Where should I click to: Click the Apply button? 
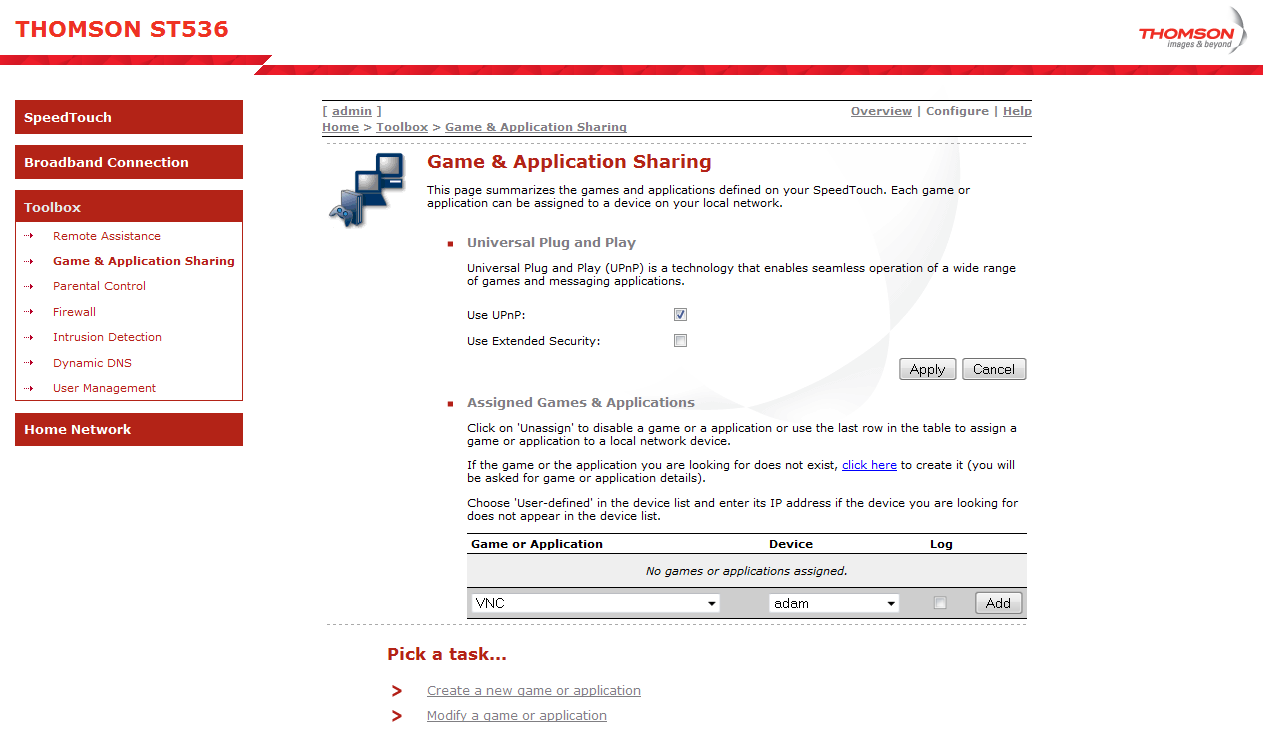click(927, 369)
